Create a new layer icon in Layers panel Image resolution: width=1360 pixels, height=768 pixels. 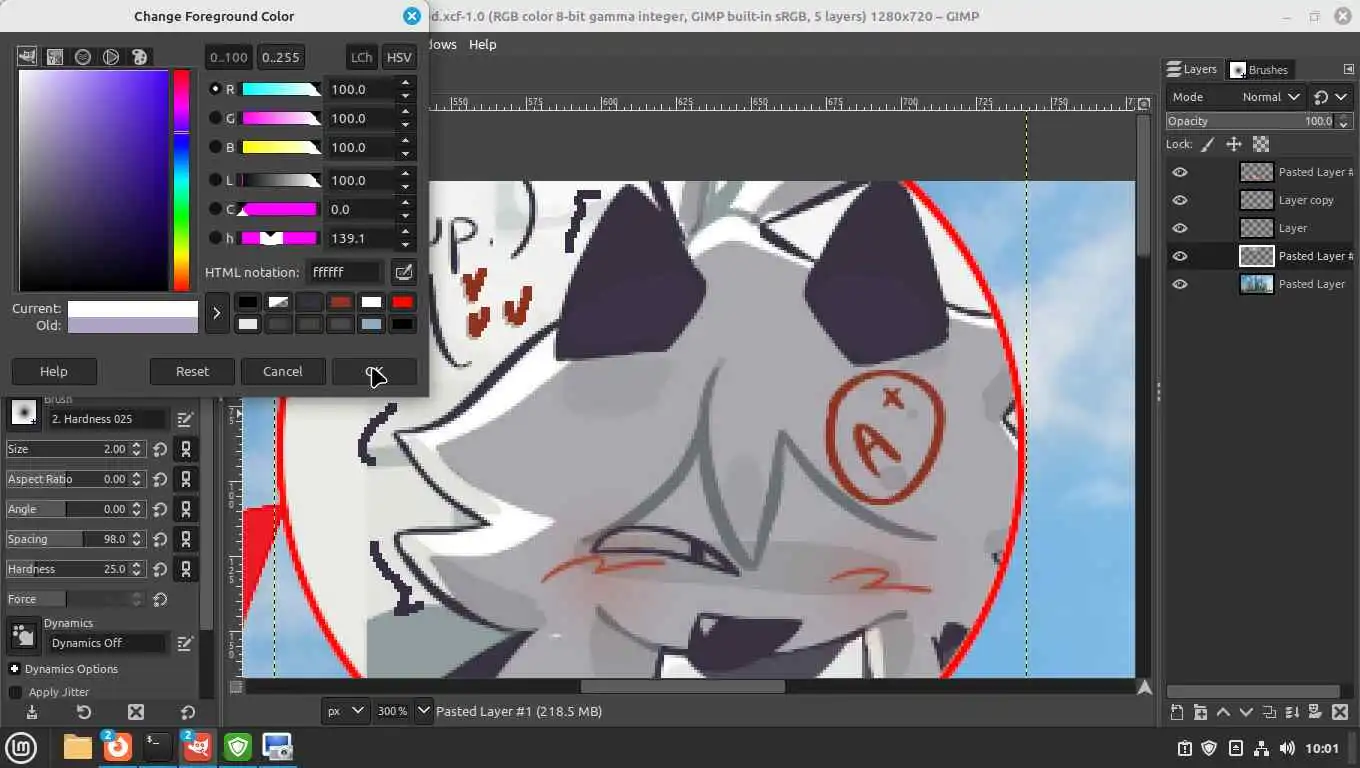[x=1177, y=712]
